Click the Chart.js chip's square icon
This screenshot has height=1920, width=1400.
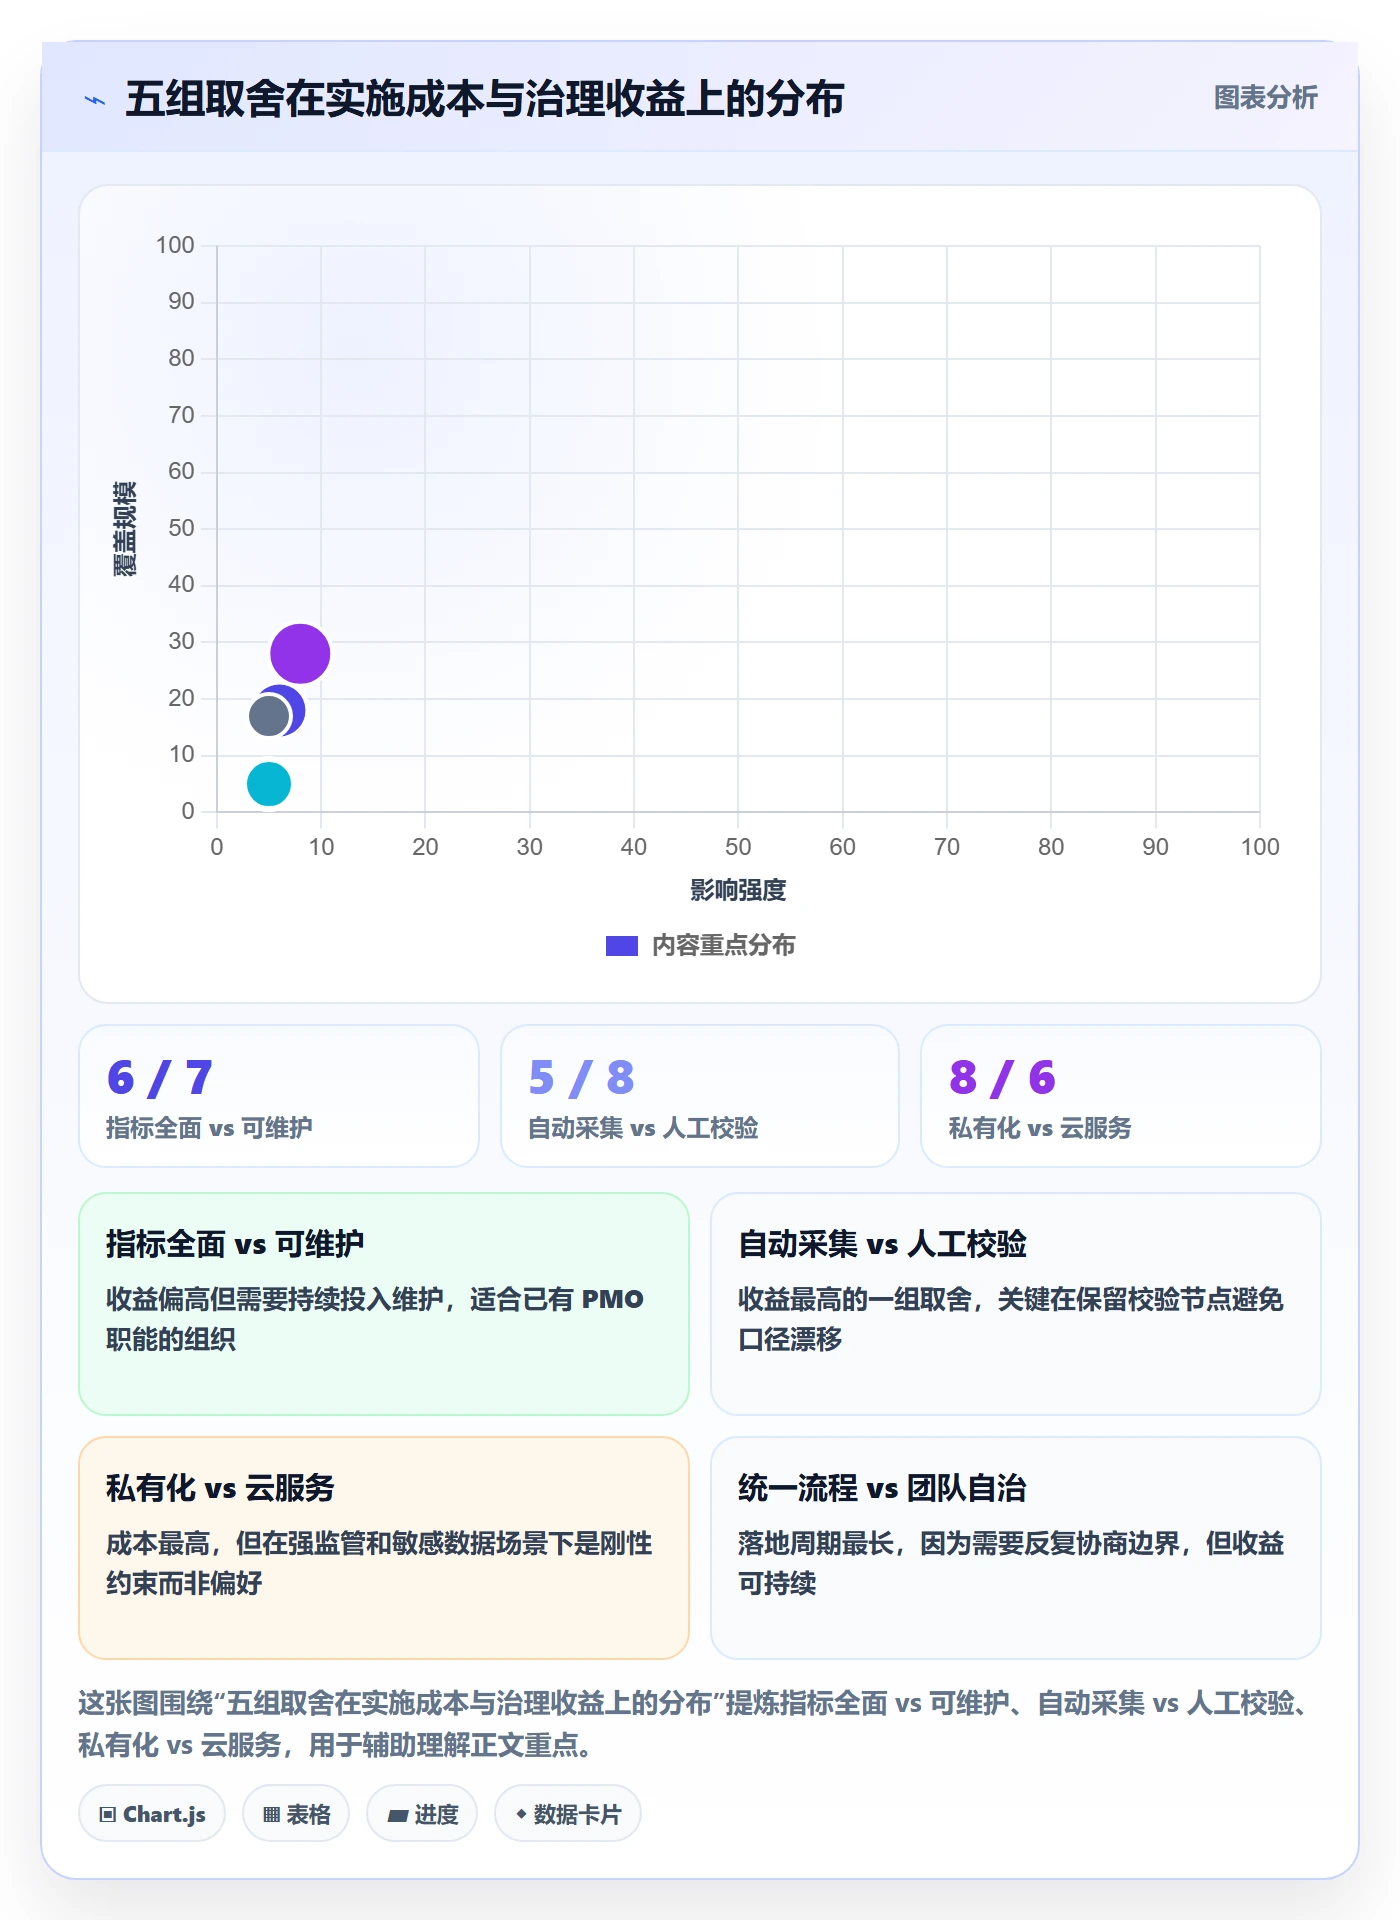point(108,1815)
